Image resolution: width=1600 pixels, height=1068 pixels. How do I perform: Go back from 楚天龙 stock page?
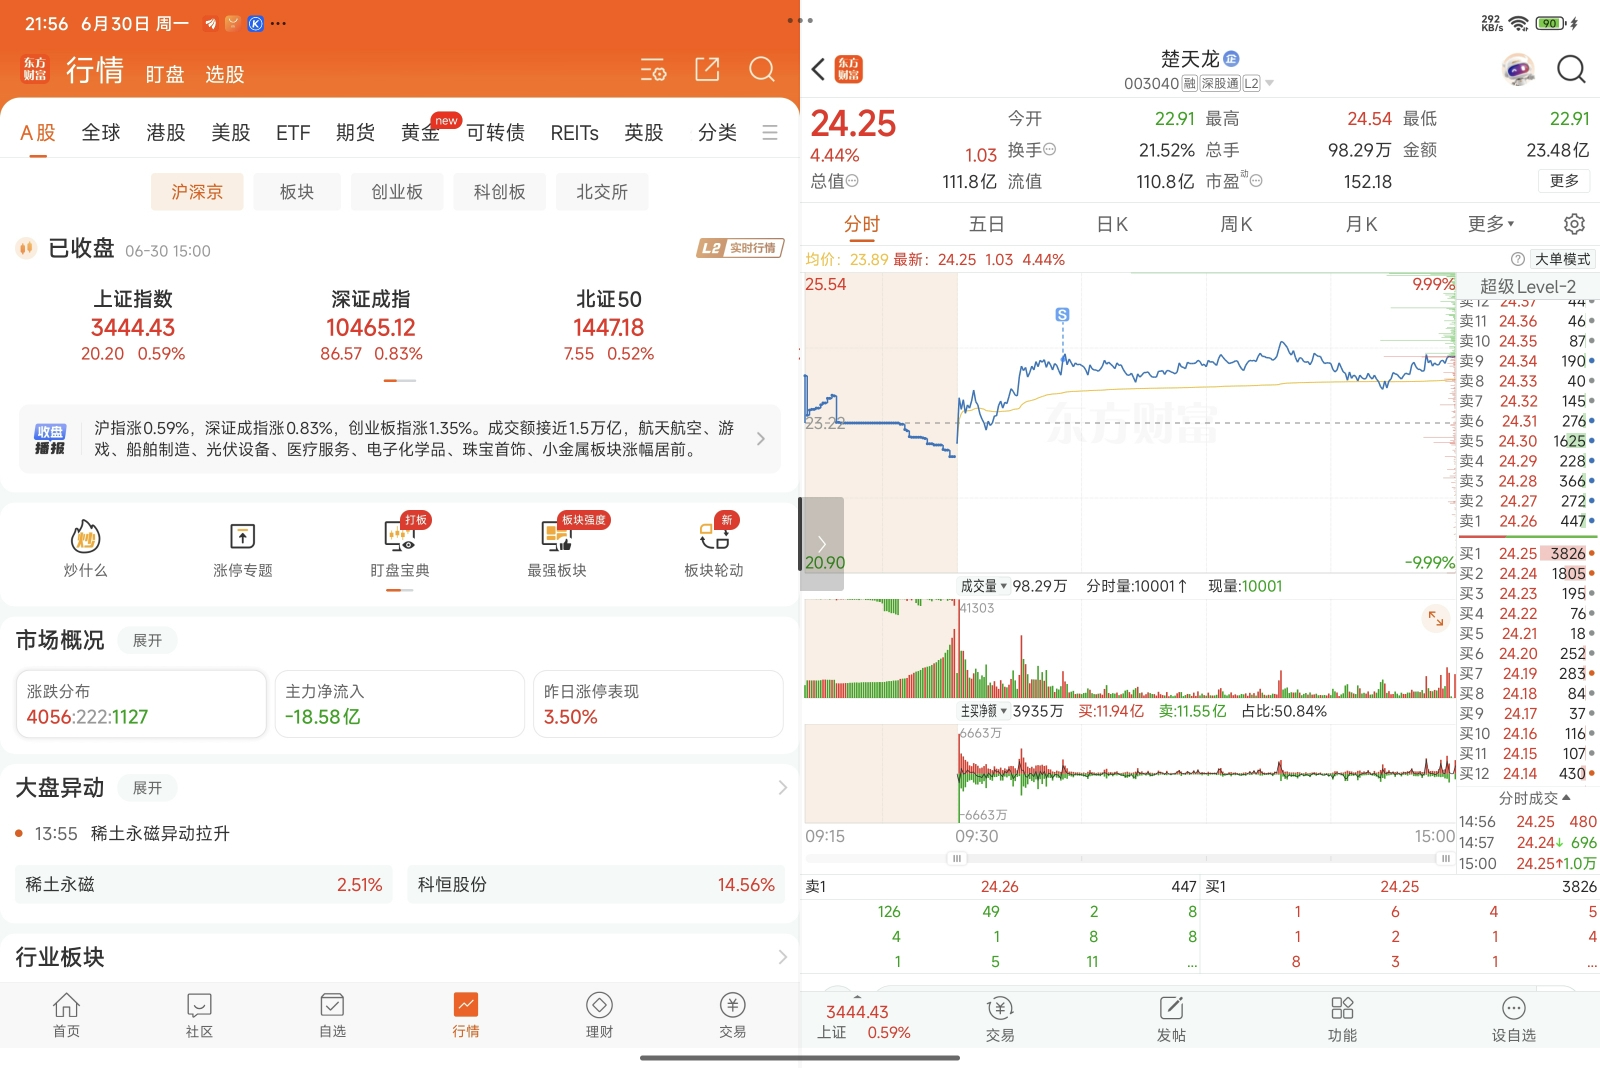click(x=818, y=69)
